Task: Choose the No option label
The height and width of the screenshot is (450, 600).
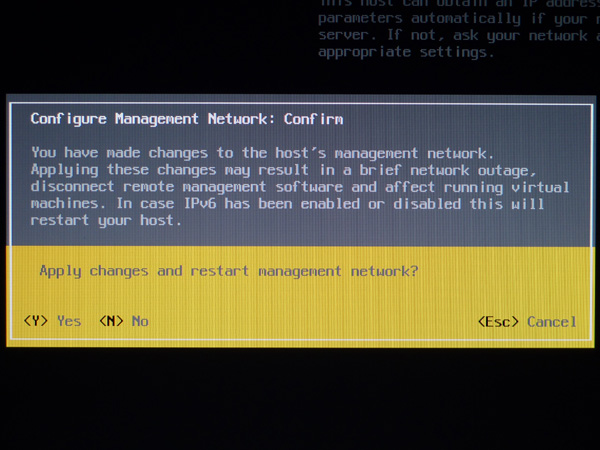Action: pos(140,321)
